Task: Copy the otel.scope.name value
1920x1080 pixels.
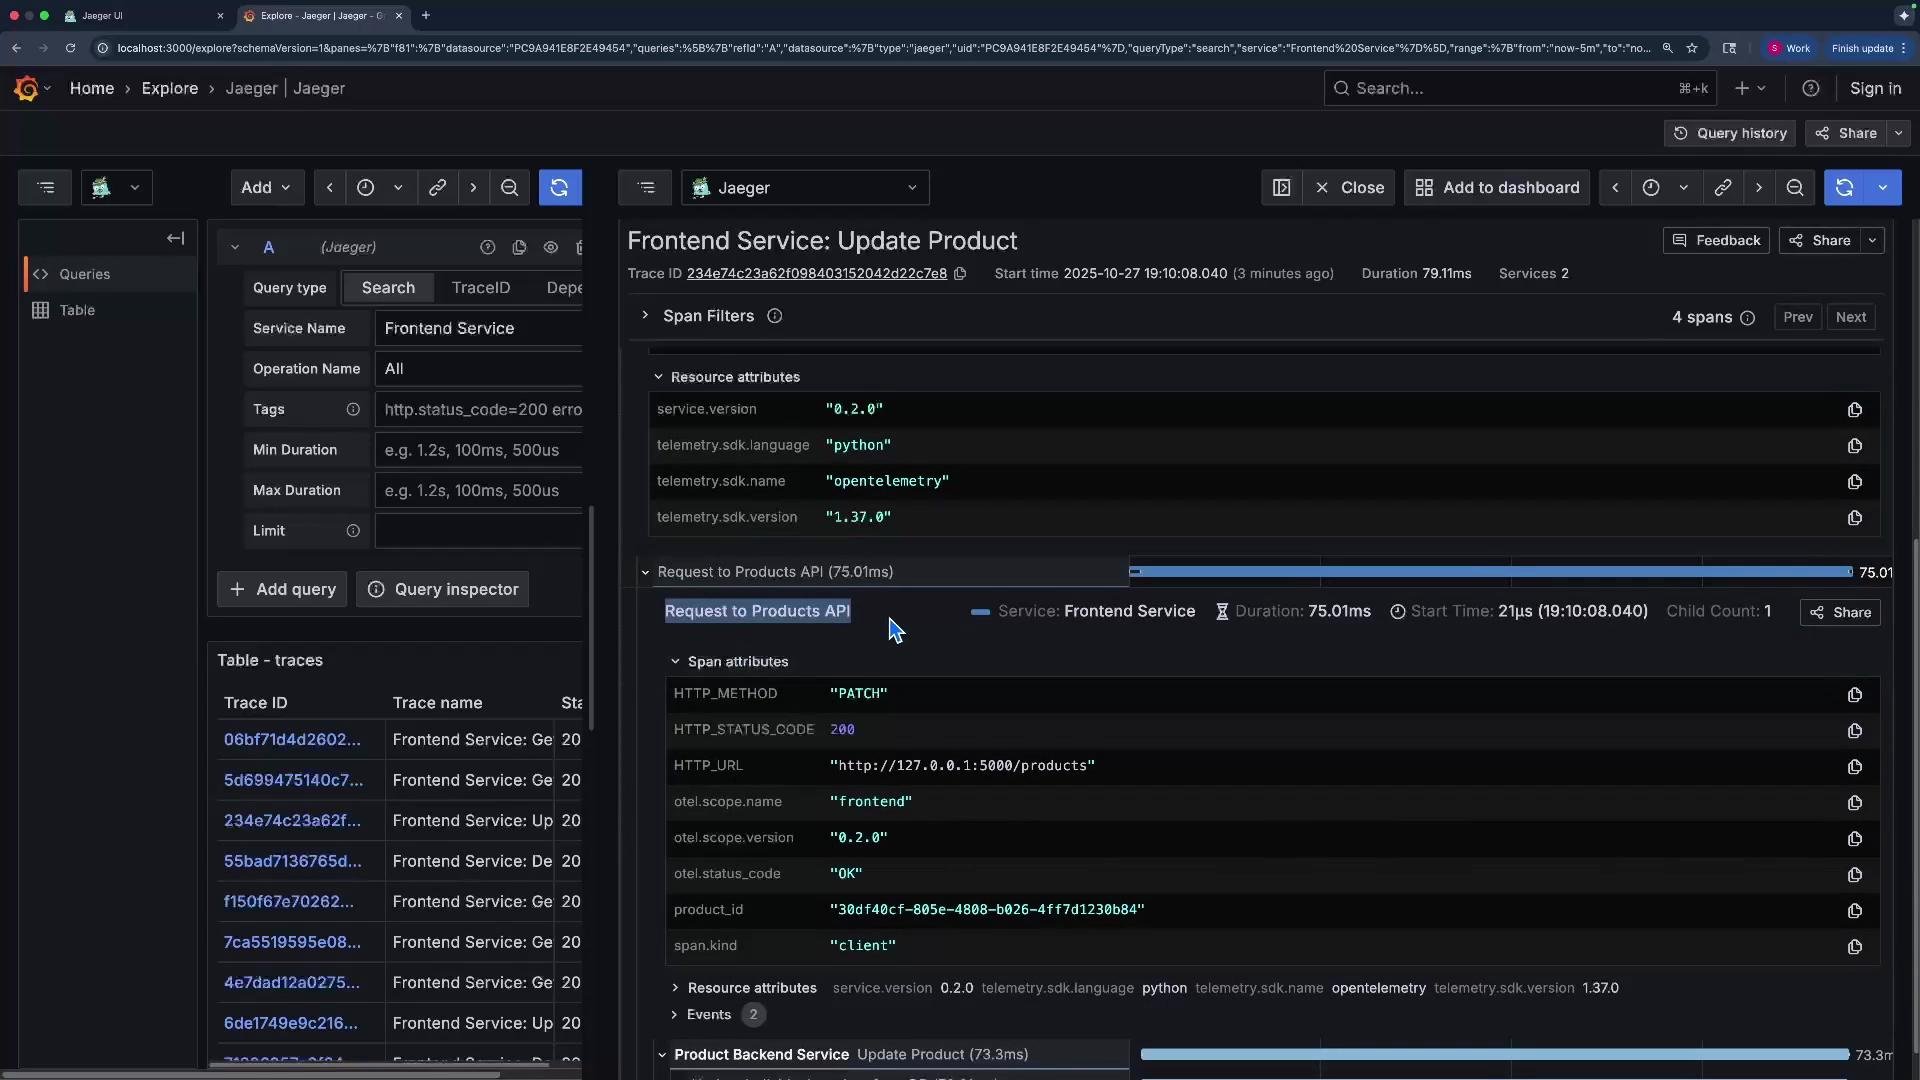Action: tap(1854, 803)
